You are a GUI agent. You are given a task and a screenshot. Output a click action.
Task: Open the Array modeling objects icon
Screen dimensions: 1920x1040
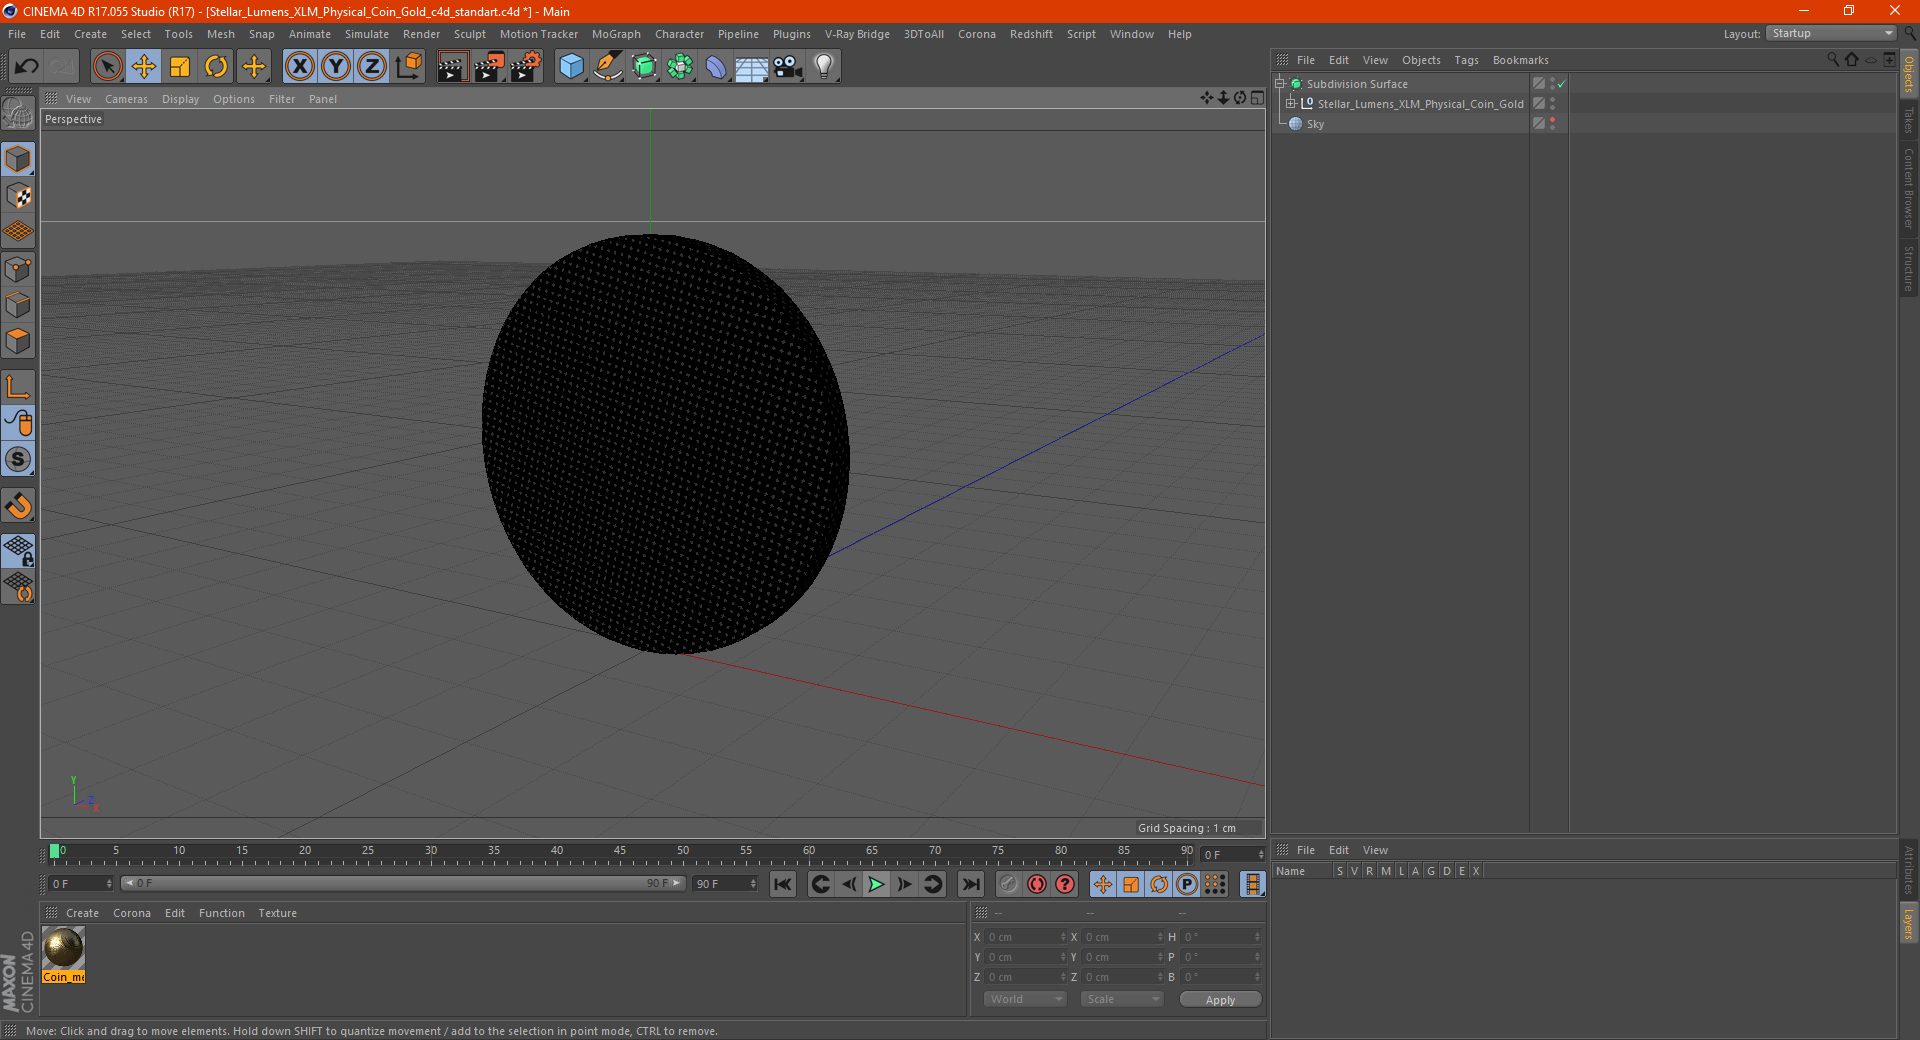[x=680, y=67]
